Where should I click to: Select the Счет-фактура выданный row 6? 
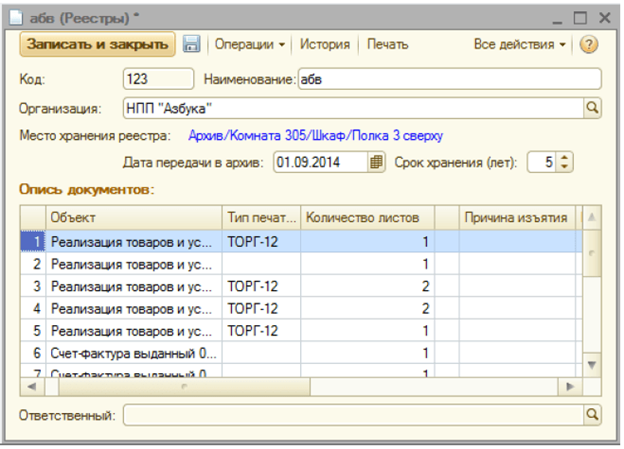coord(130,352)
